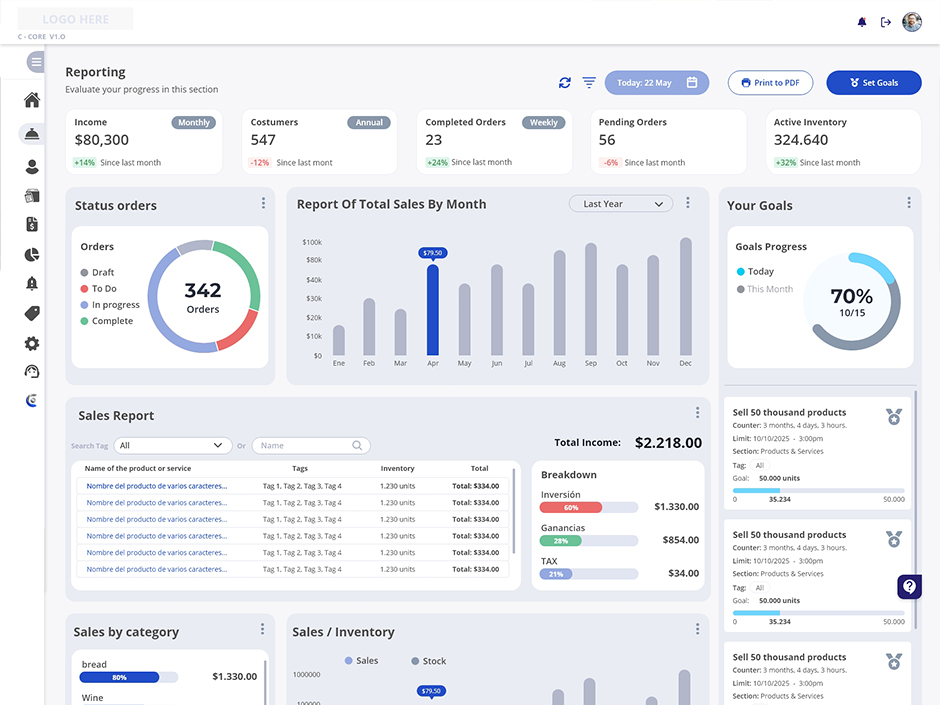
Task: Click the refresh icon beside the filter
Action: (565, 83)
